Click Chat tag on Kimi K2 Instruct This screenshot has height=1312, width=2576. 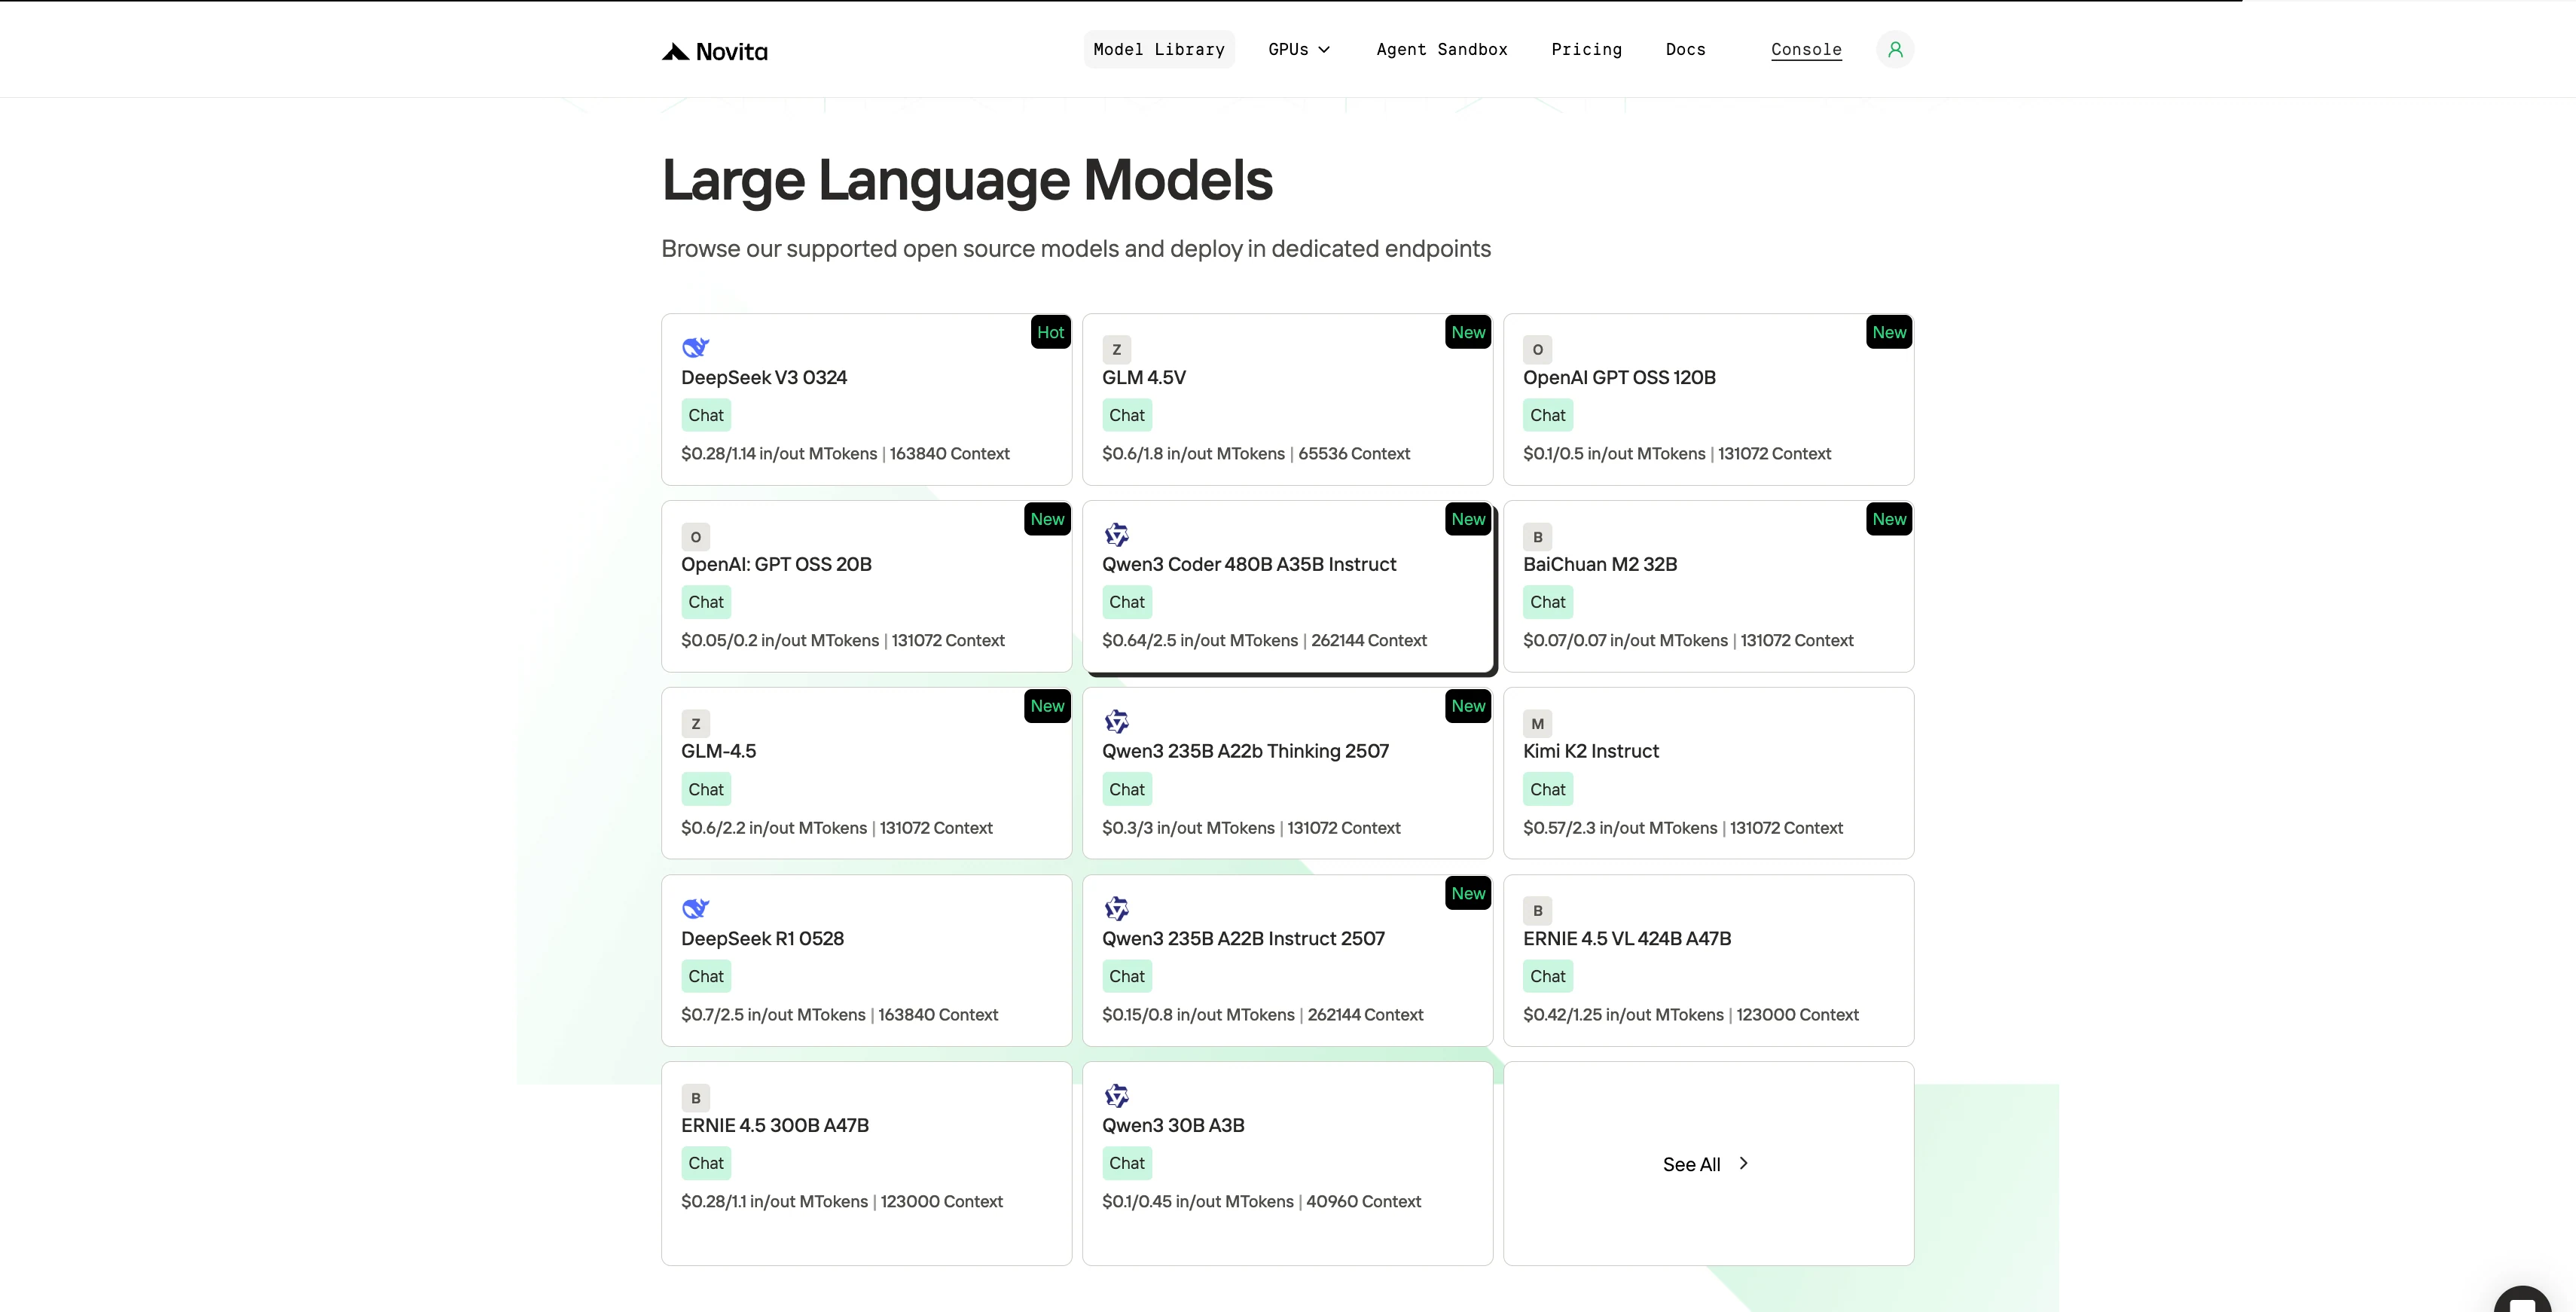point(1548,790)
